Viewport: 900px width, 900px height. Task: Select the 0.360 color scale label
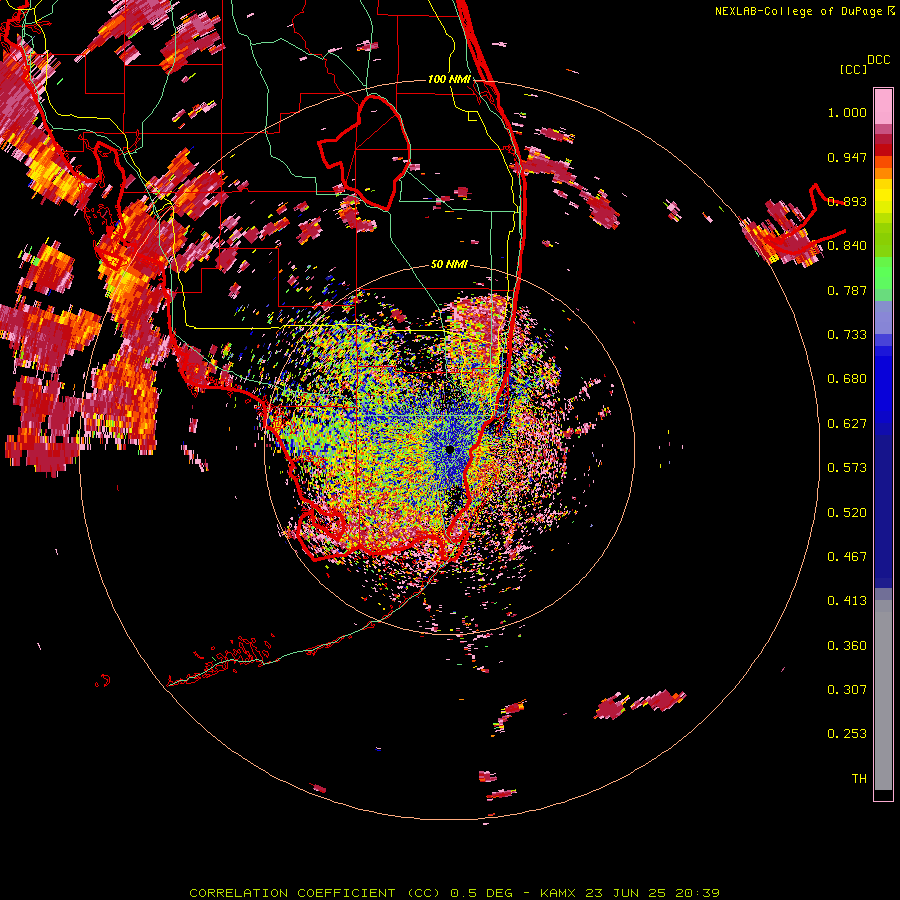pos(847,646)
